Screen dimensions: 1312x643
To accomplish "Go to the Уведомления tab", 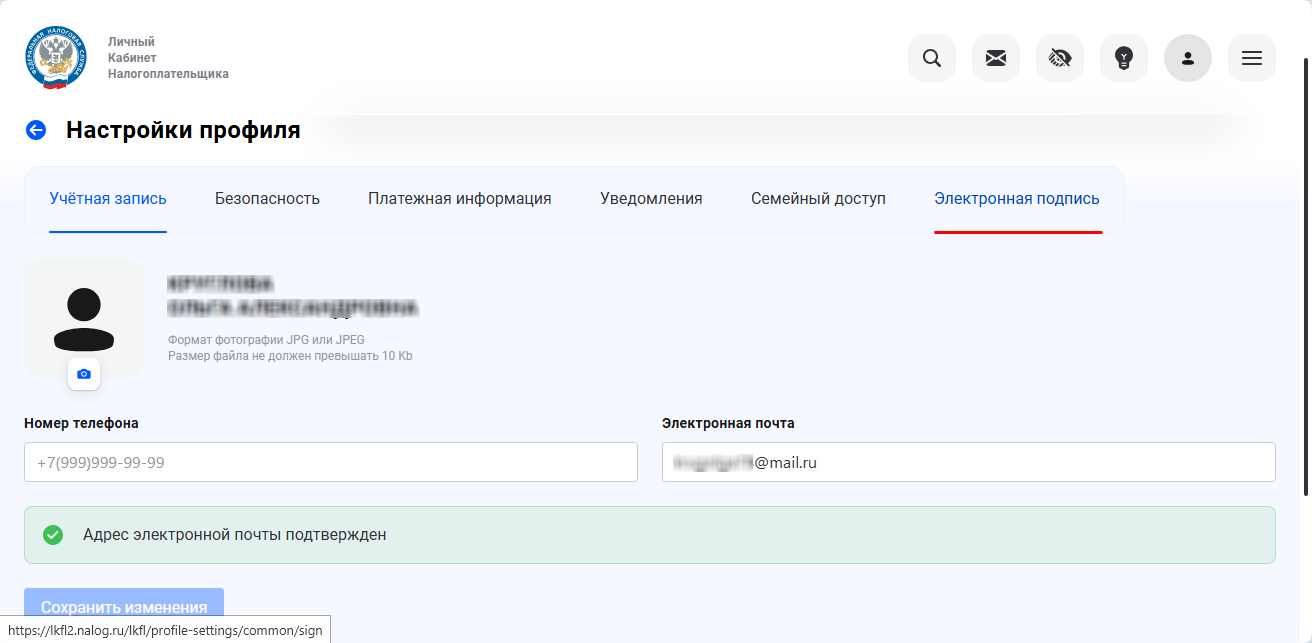I will (651, 199).
